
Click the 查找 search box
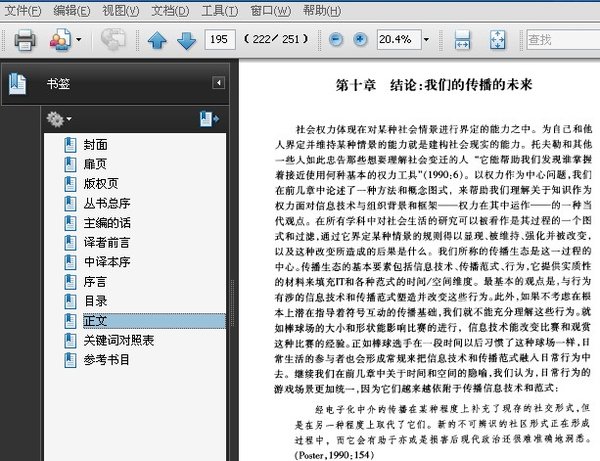(x=560, y=40)
